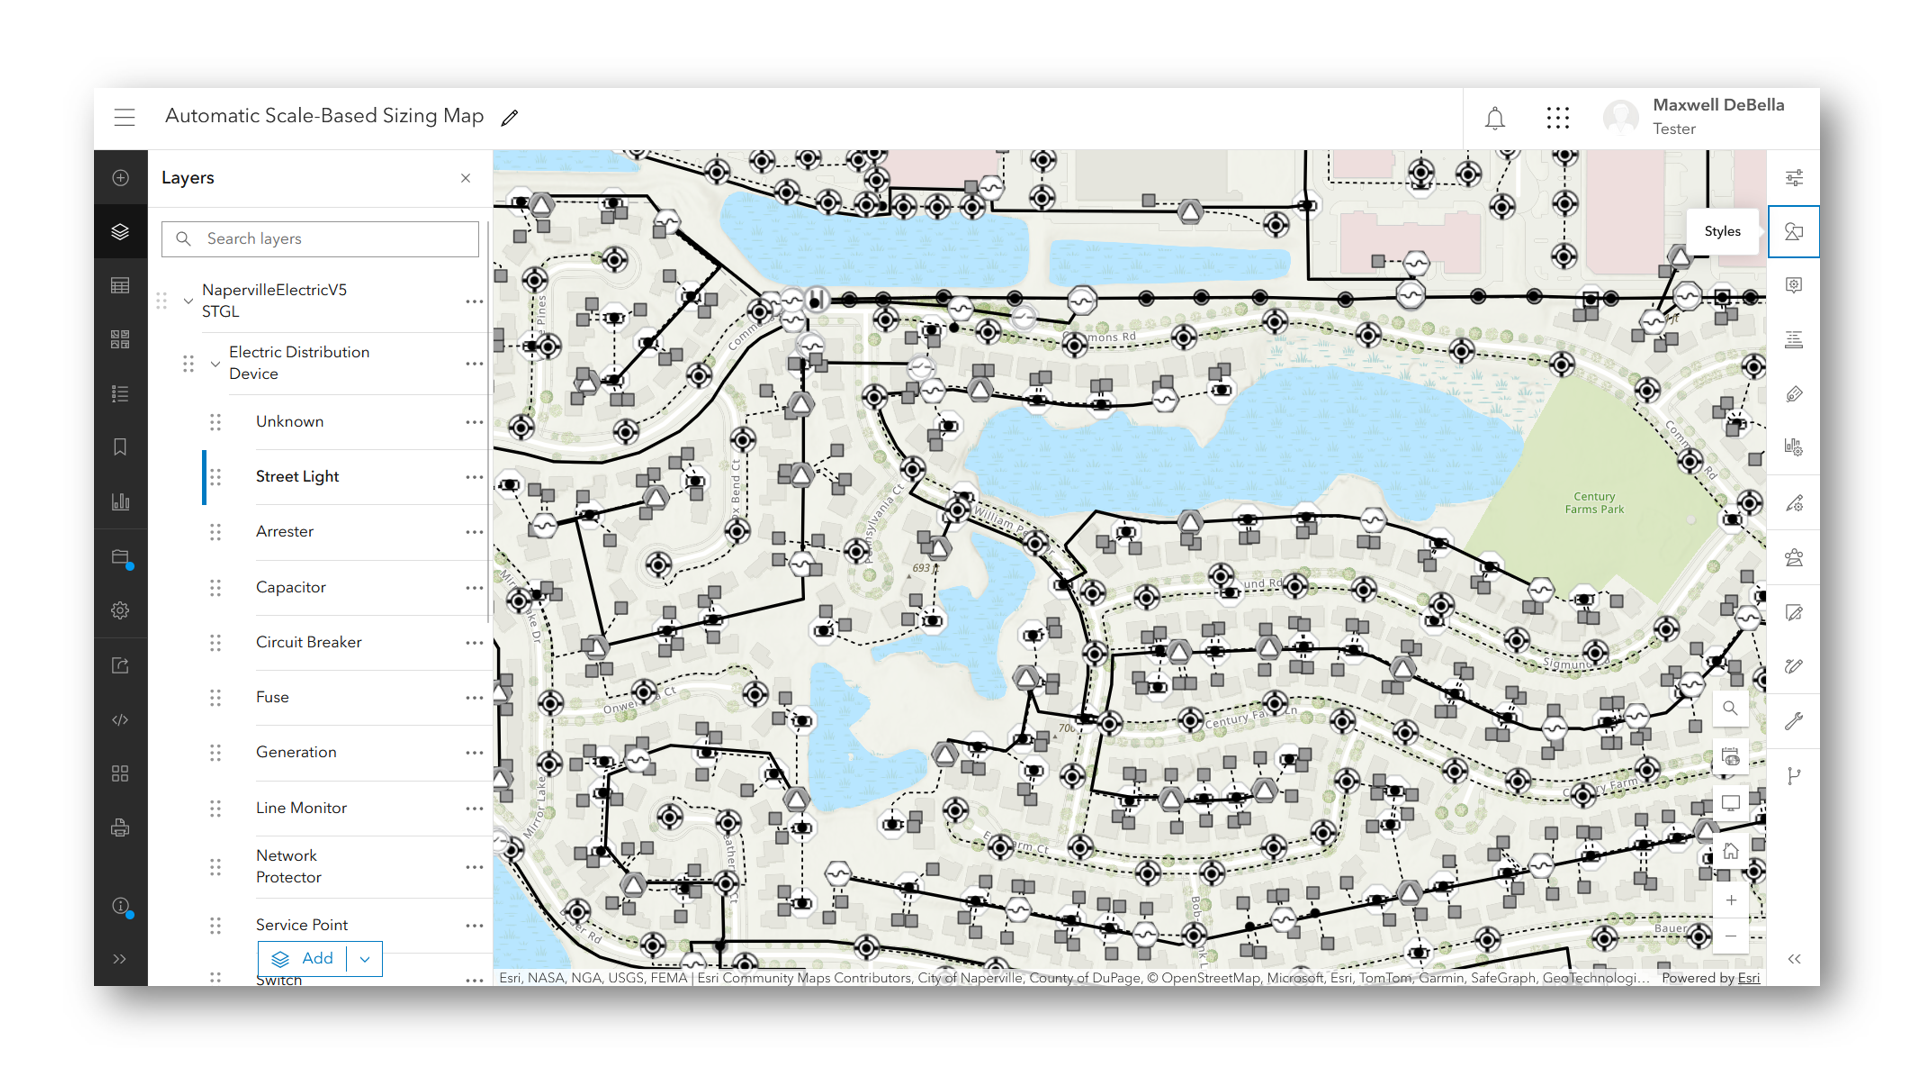Click the shapes cluster icon on right toolbar
1915x1073 pixels.
(1794, 558)
